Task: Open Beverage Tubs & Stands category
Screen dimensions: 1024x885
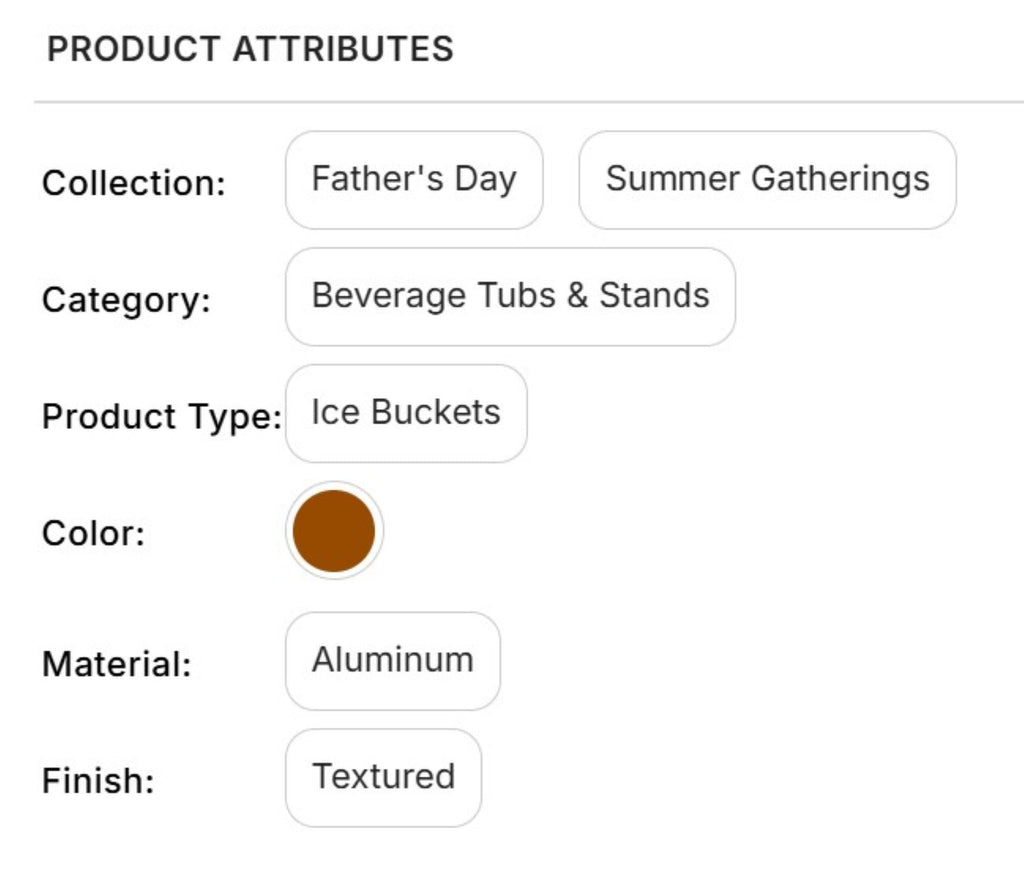Action: point(510,297)
